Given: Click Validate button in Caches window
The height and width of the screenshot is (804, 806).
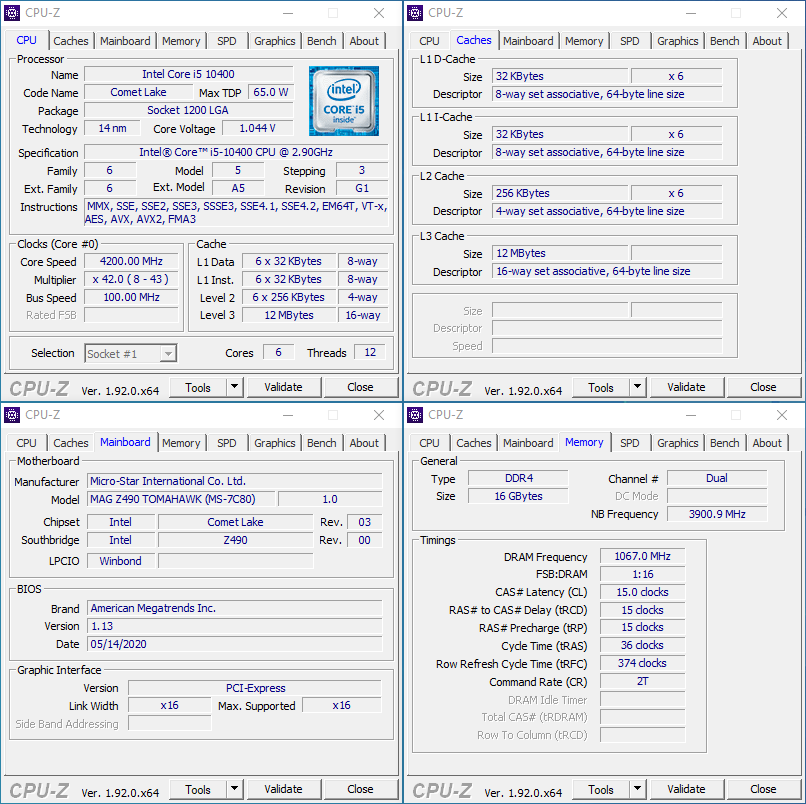Looking at the screenshot, I should [x=686, y=387].
